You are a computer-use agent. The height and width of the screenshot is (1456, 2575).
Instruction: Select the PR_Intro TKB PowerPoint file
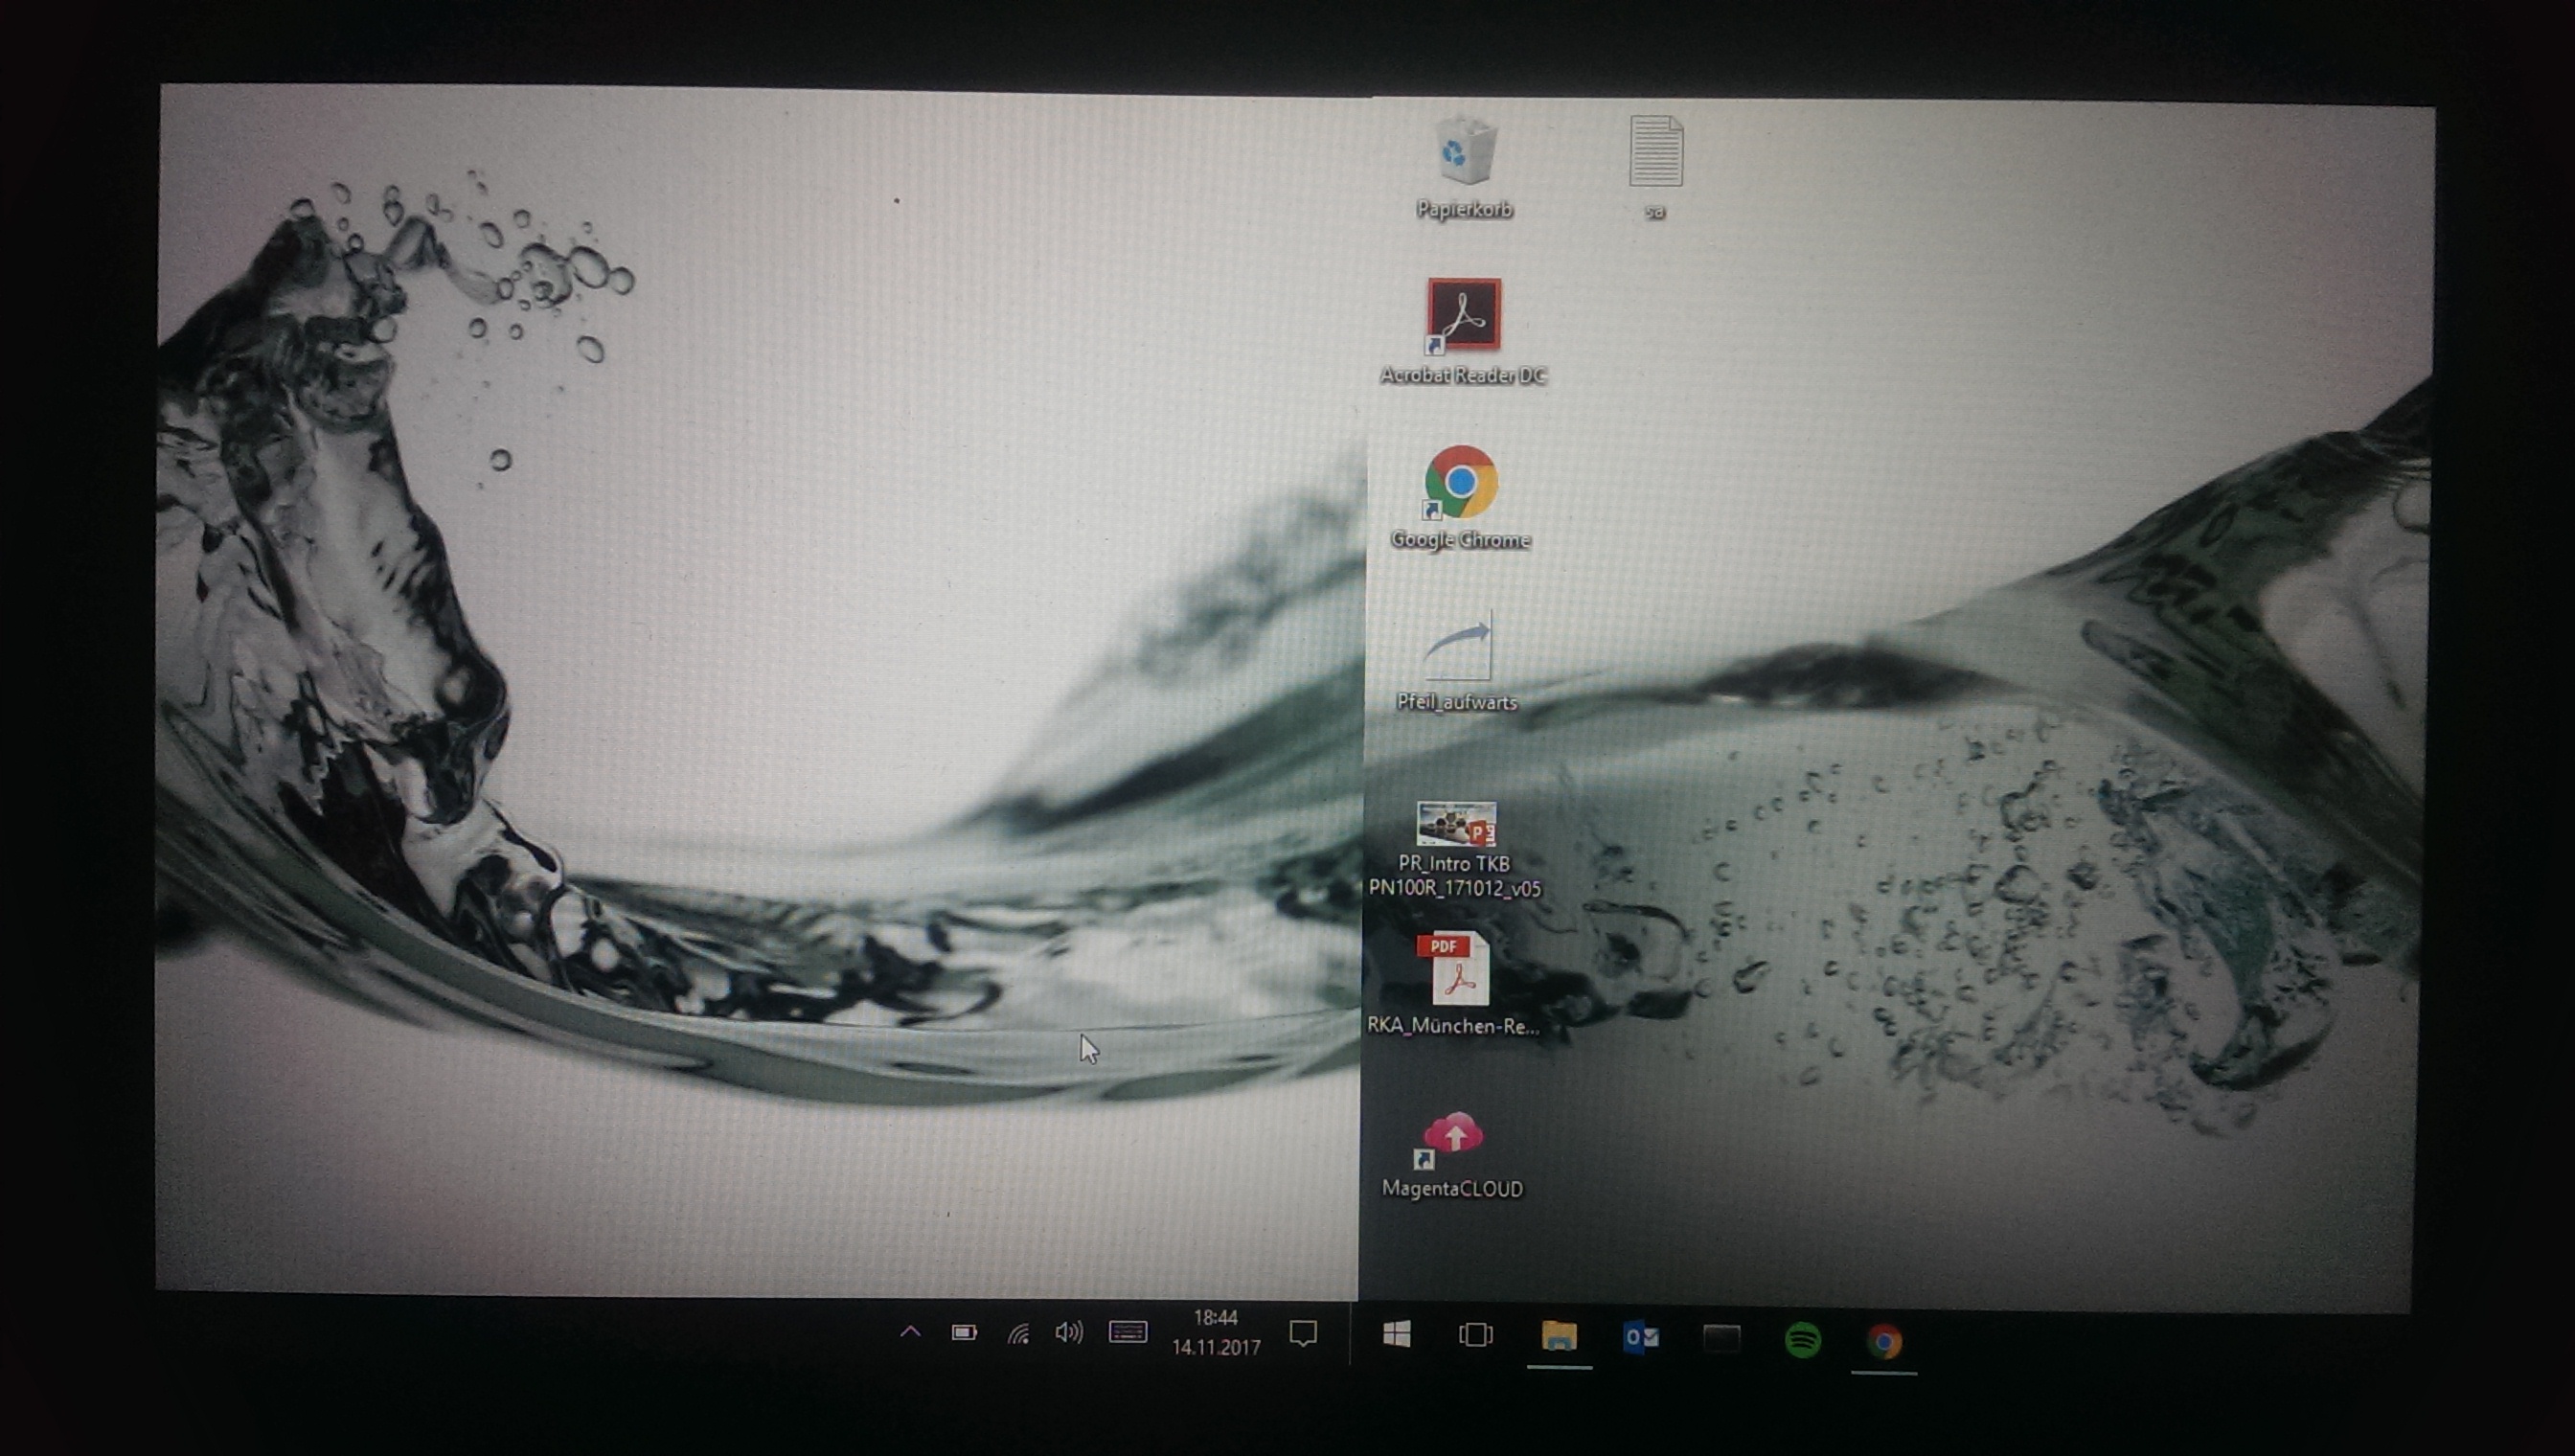click(1456, 826)
